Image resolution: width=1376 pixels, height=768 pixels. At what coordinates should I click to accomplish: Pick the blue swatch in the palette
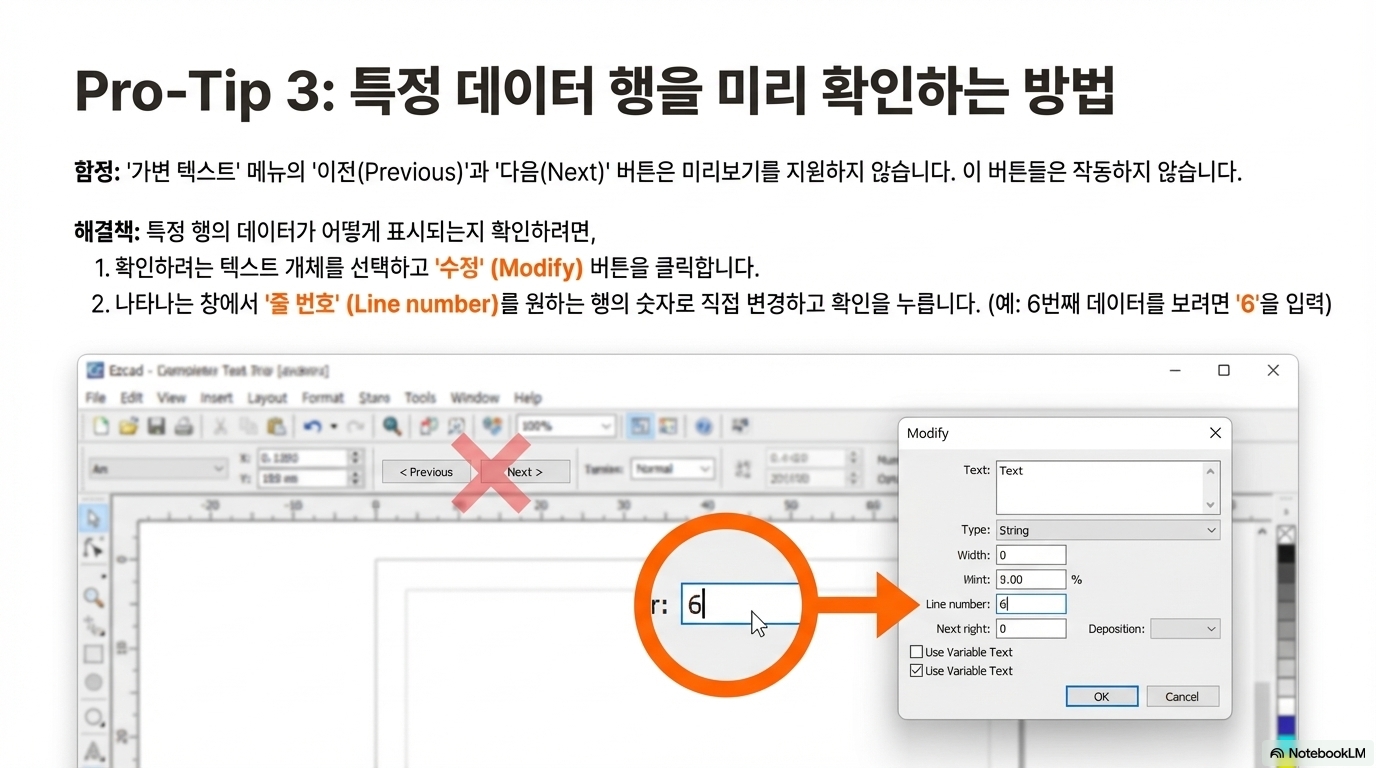(x=1286, y=725)
